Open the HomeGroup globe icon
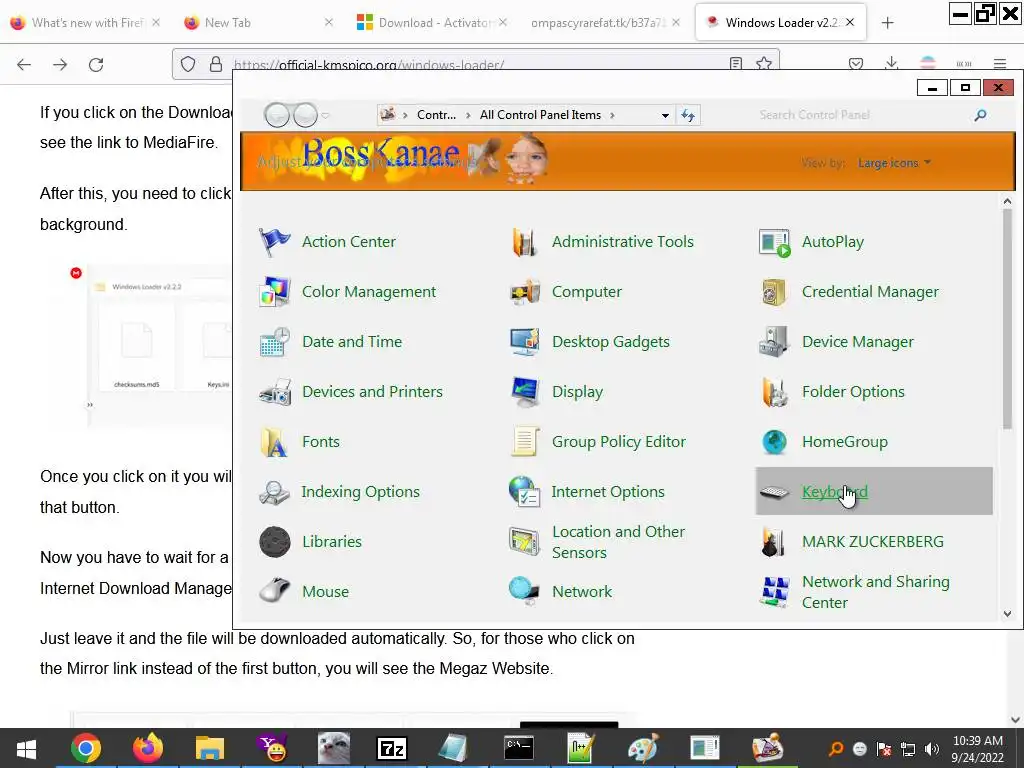This screenshot has width=1024, height=768. (775, 442)
